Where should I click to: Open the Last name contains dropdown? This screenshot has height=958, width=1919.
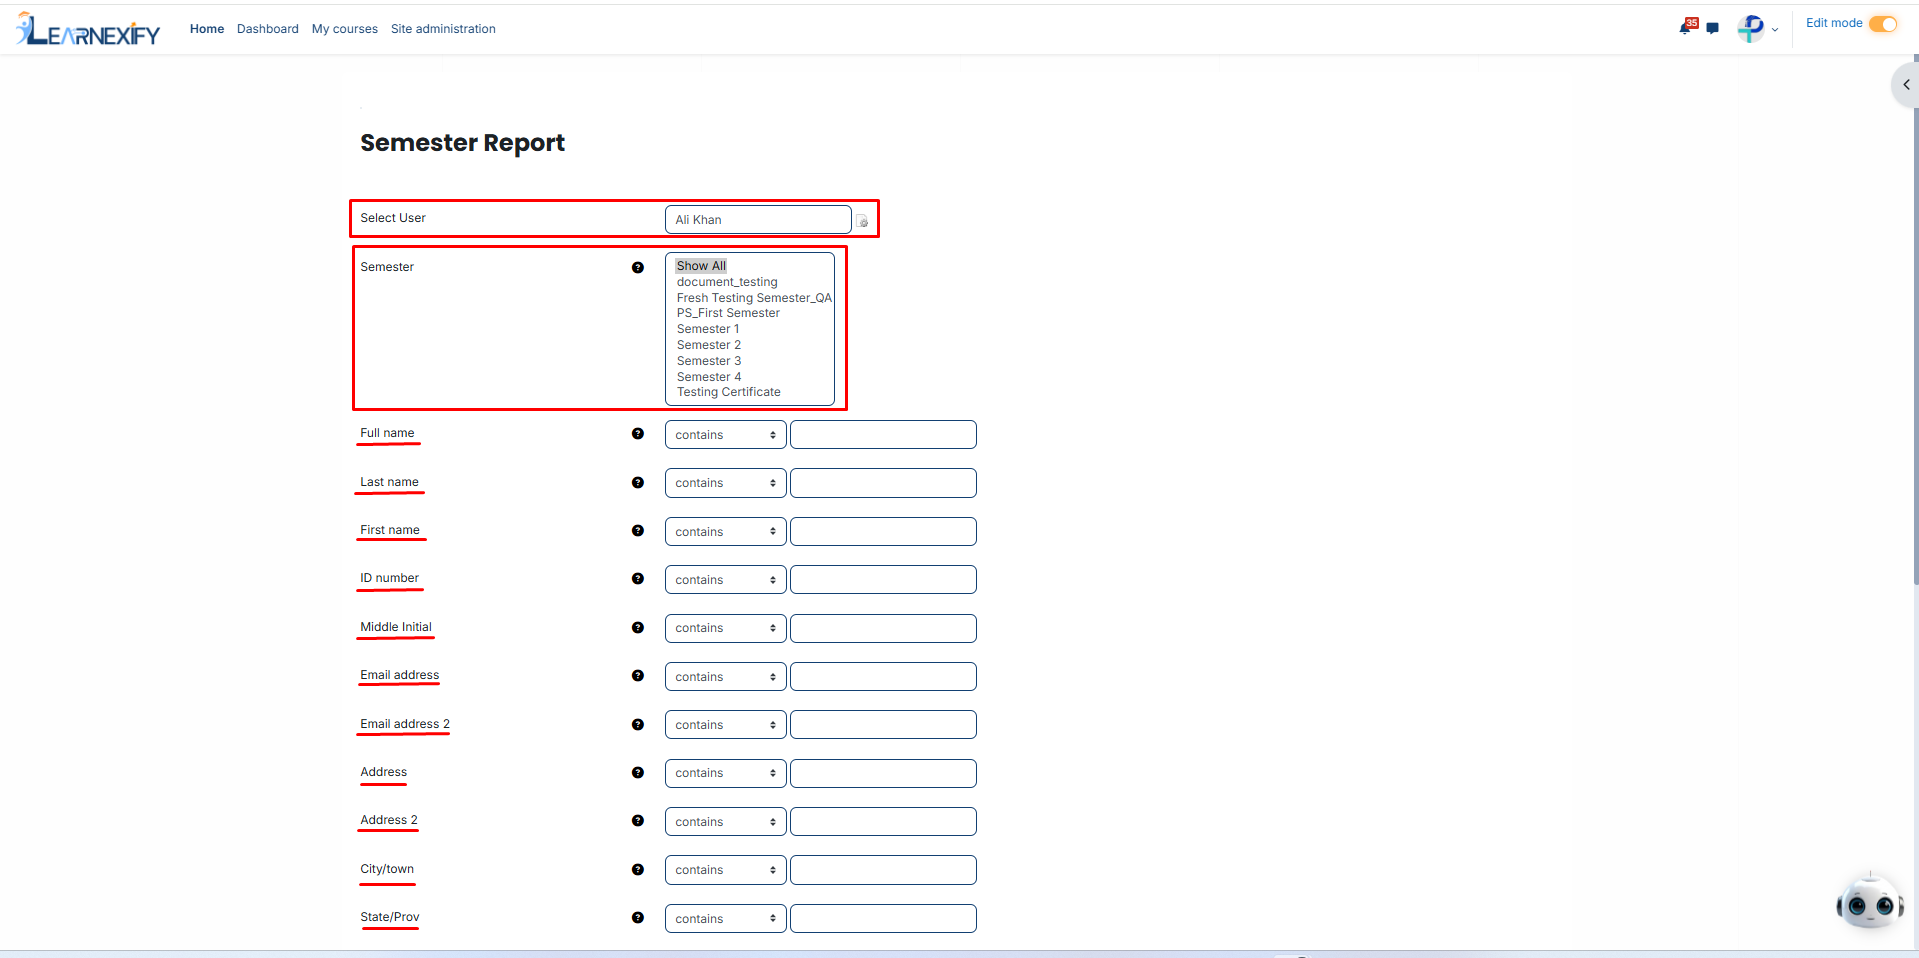pos(725,483)
